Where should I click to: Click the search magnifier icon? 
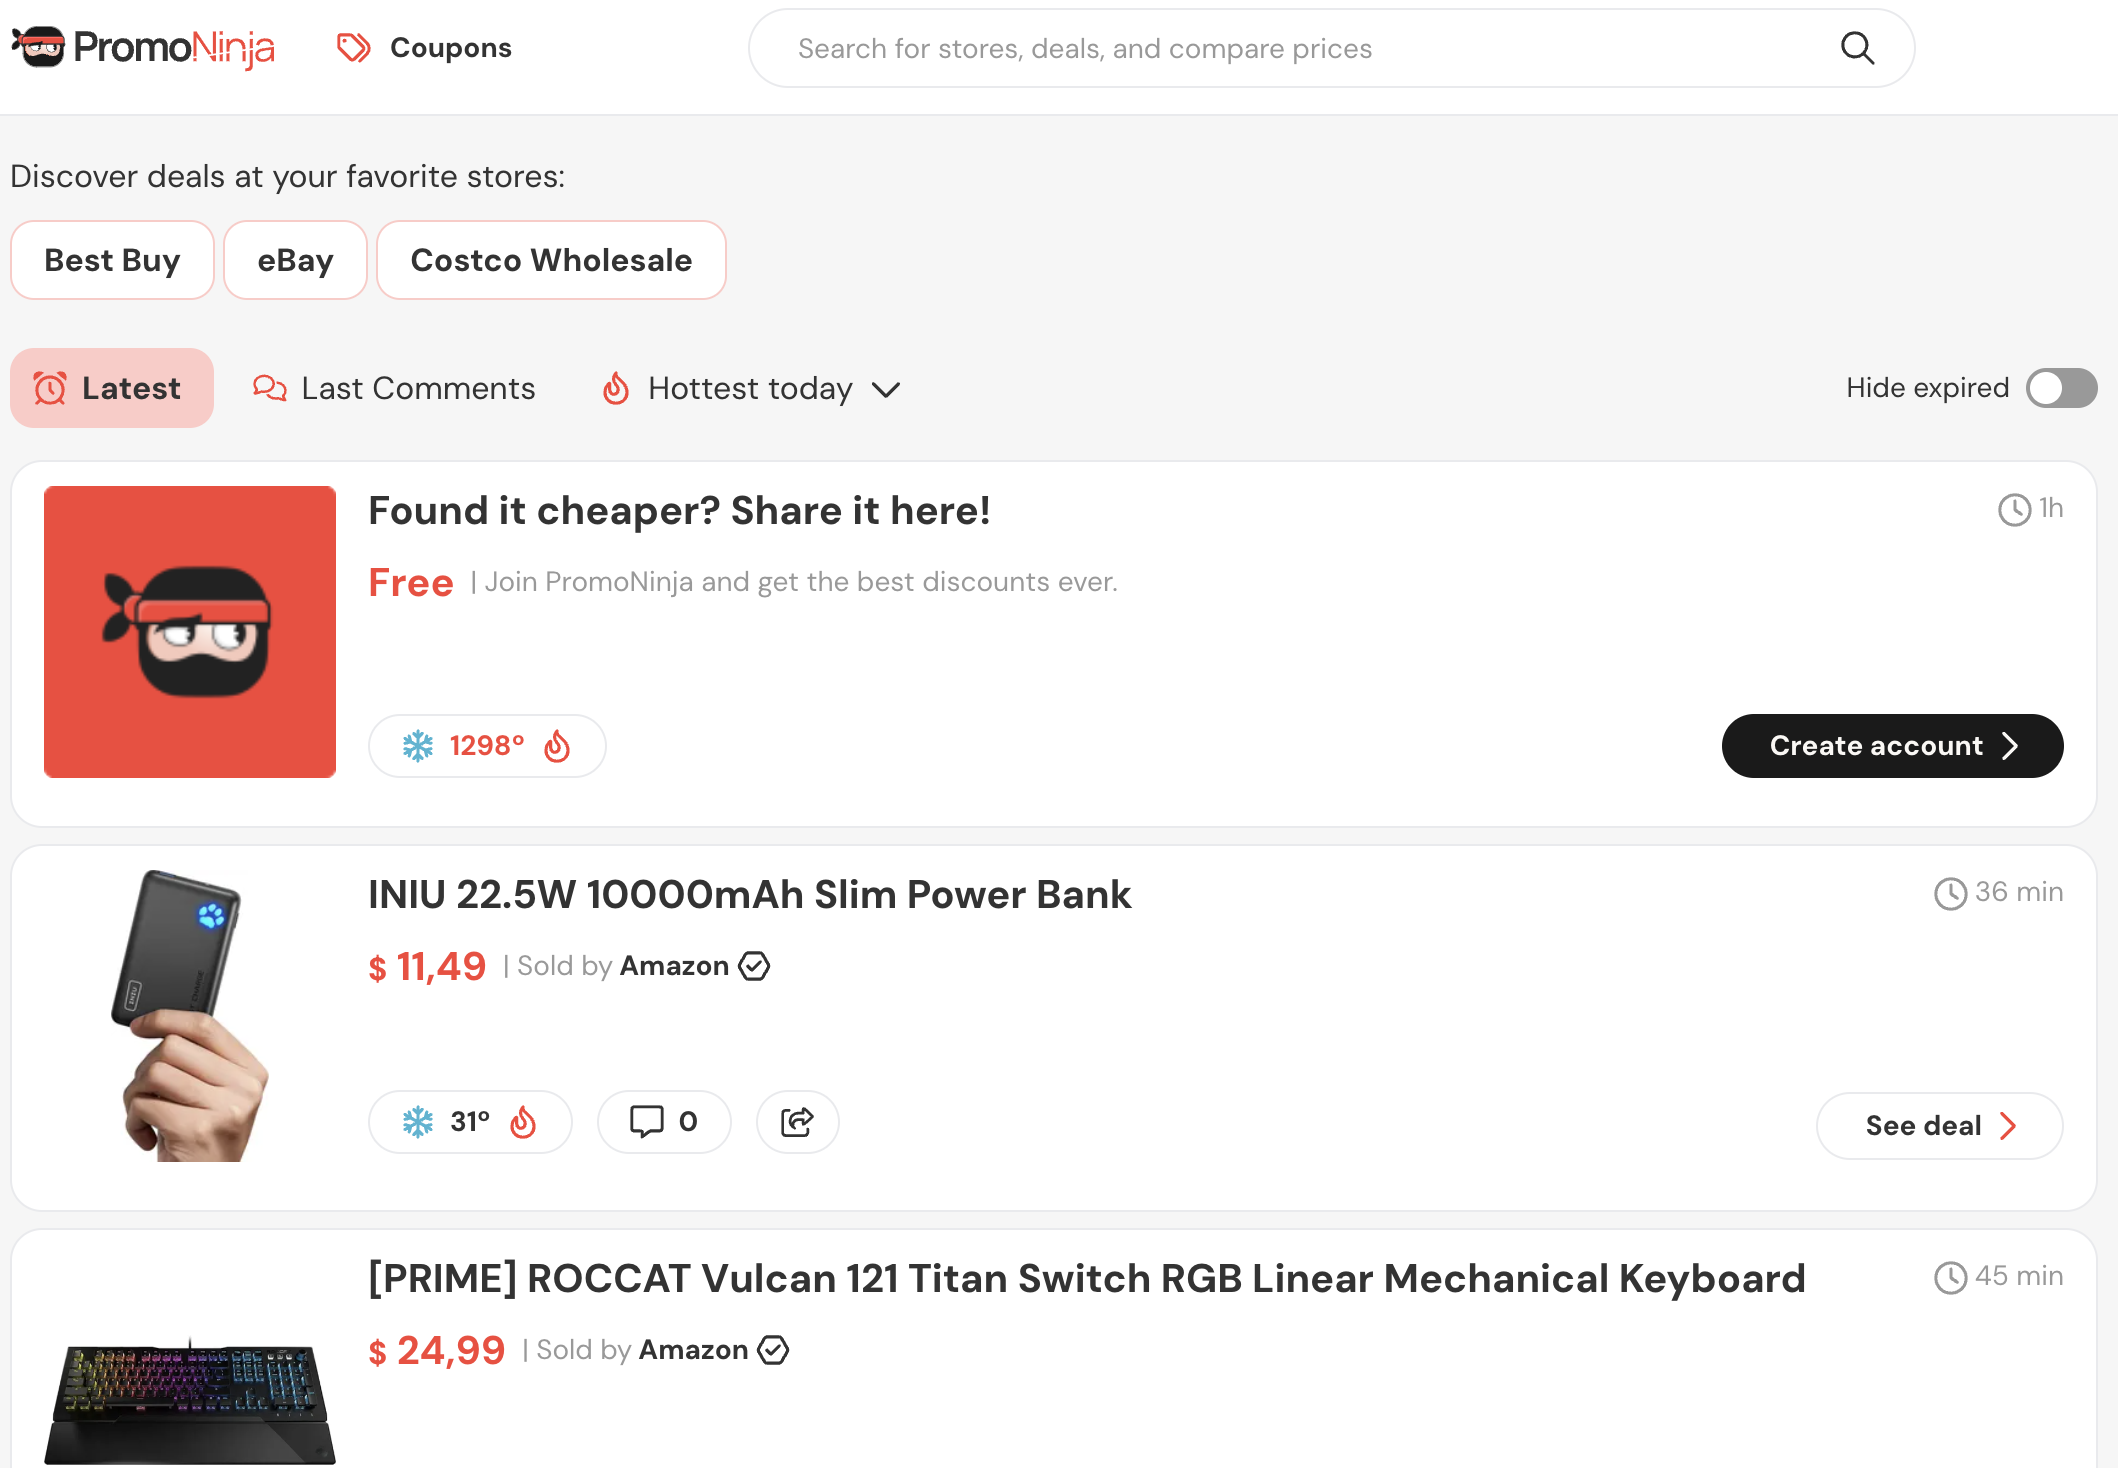(1857, 48)
